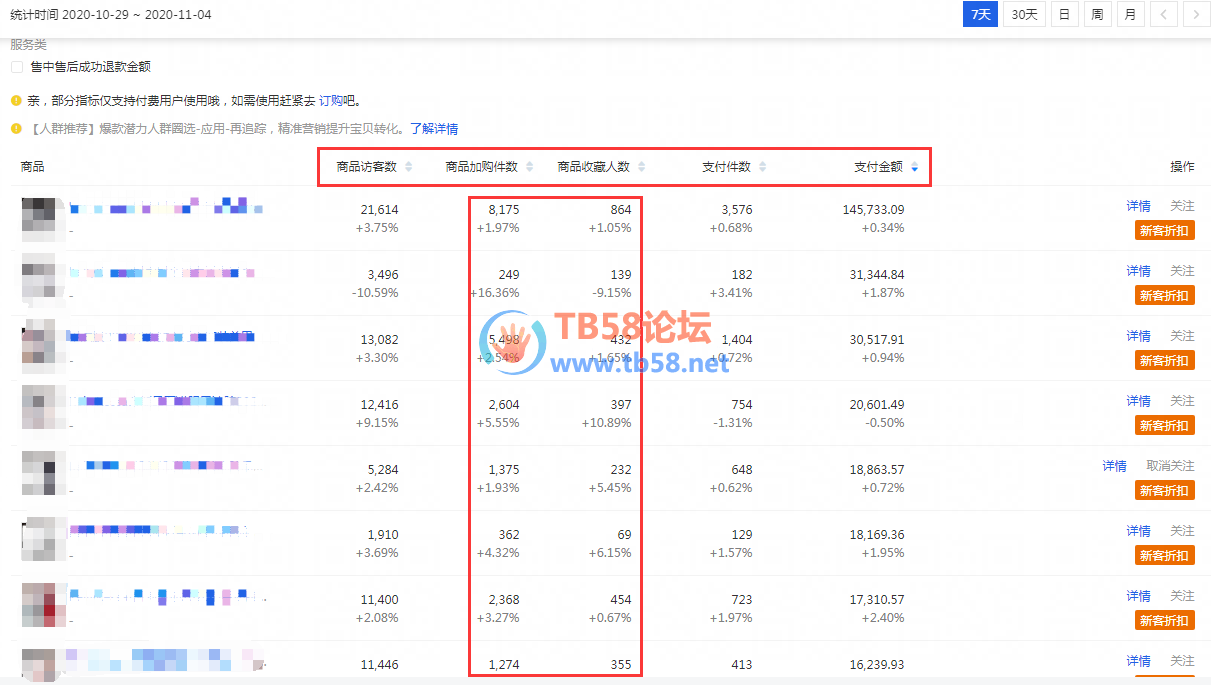1211x685 pixels.
Task: Sort by 商品访客数 column arrows
Action: [408, 167]
